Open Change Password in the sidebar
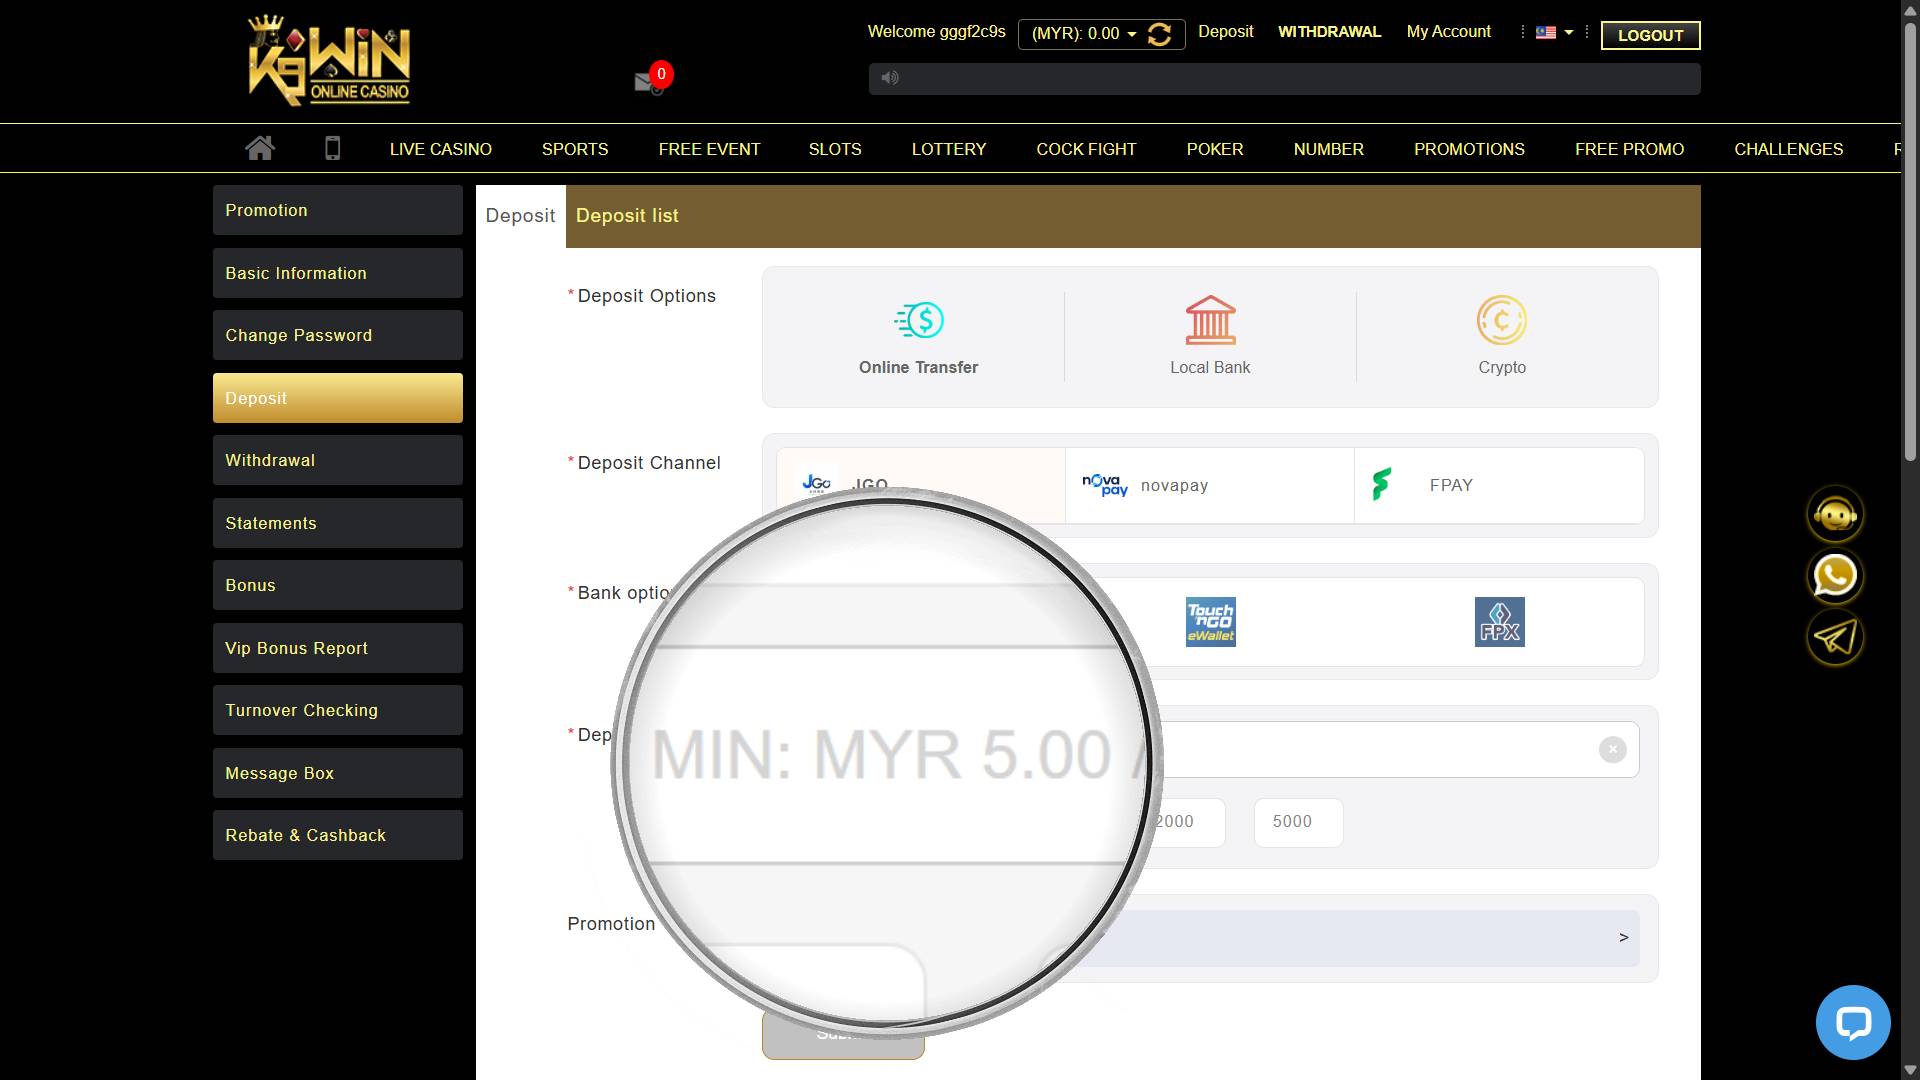The image size is (1920, 1080). point(338,335)
